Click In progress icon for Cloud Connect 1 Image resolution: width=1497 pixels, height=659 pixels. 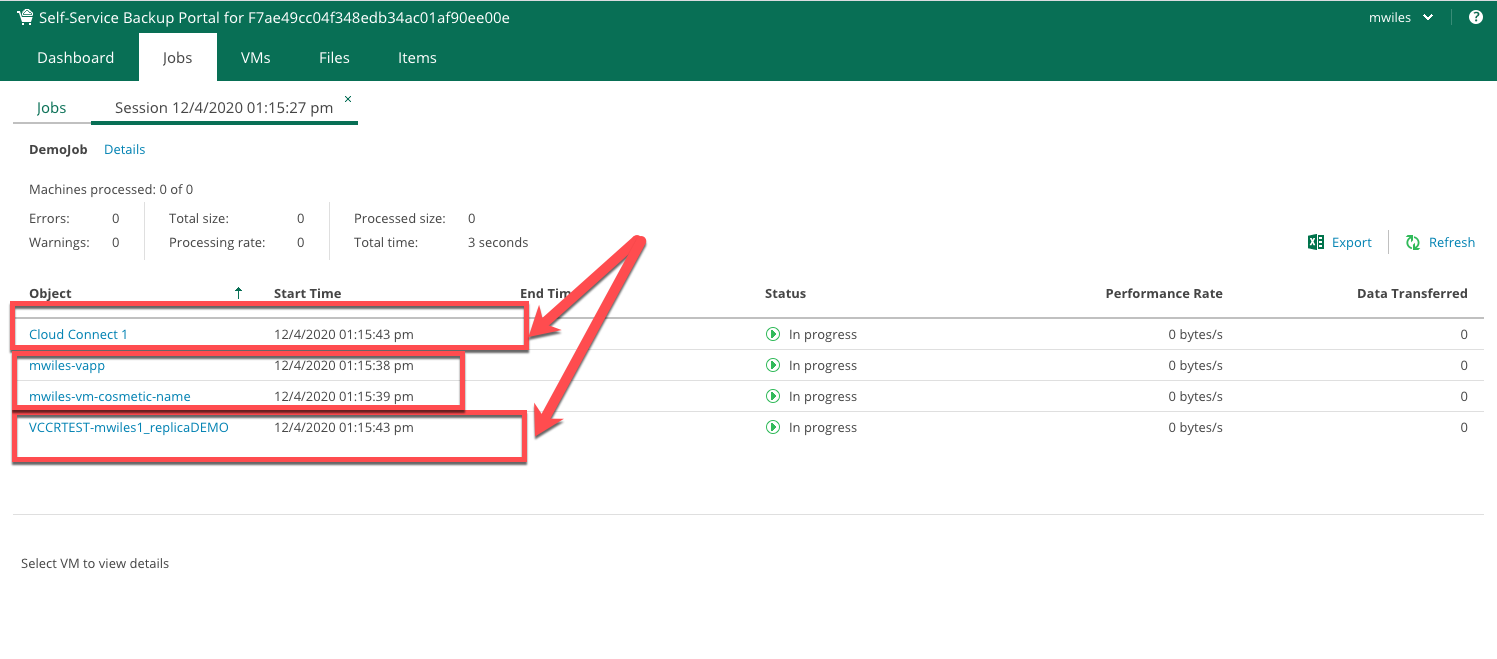(x=772, y=334)
